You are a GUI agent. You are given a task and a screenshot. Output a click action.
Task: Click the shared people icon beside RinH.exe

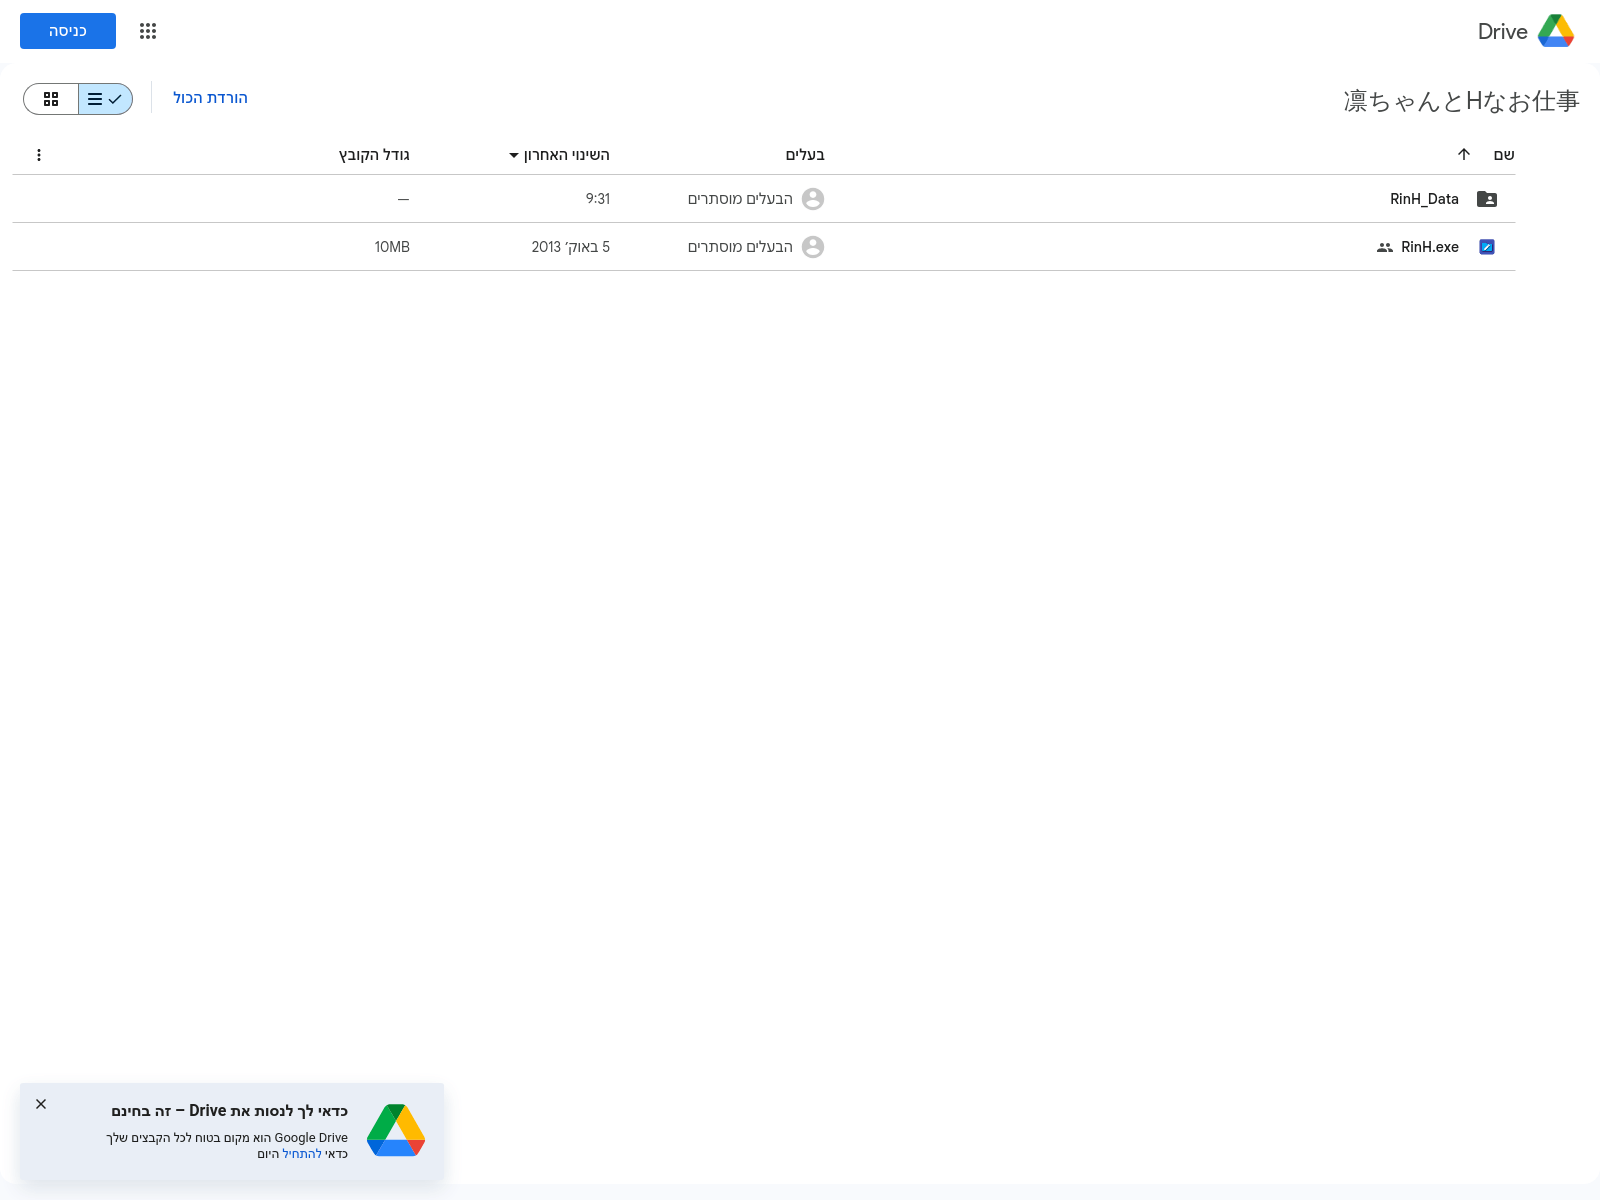[1385, 247]
